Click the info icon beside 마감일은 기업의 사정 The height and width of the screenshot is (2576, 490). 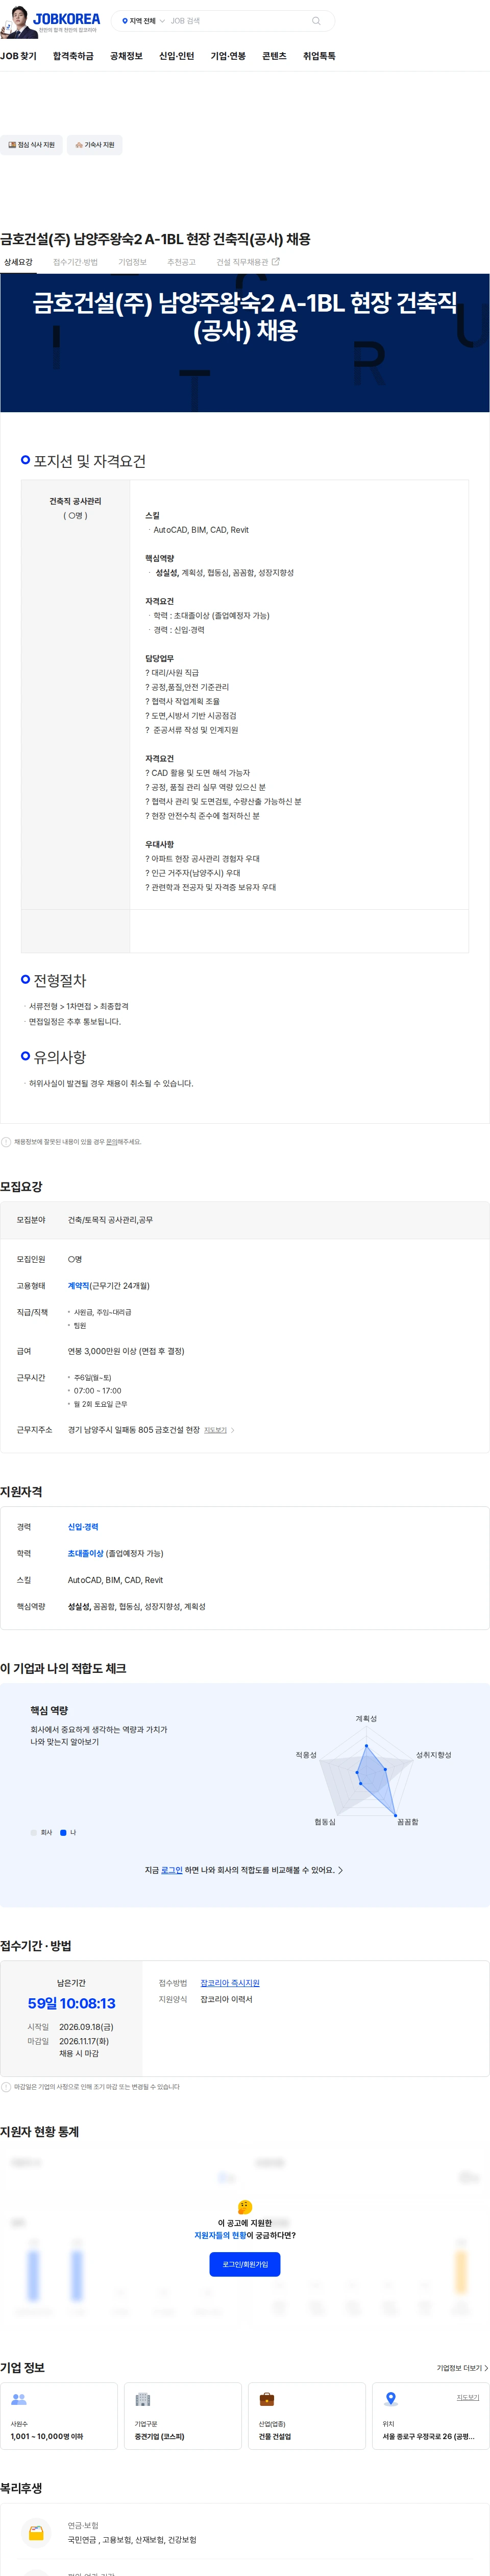pyautogui.click(x=6, y=2087)
